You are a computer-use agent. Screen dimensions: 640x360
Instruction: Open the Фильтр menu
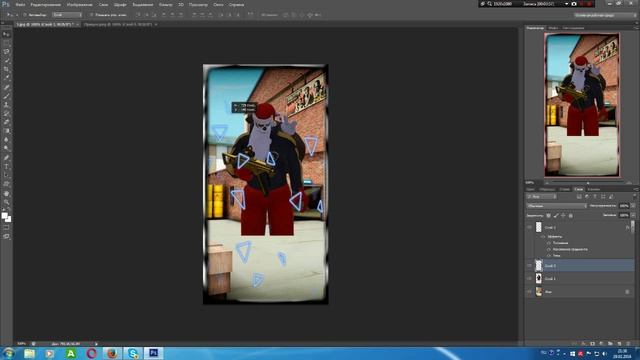pos(165,4)
